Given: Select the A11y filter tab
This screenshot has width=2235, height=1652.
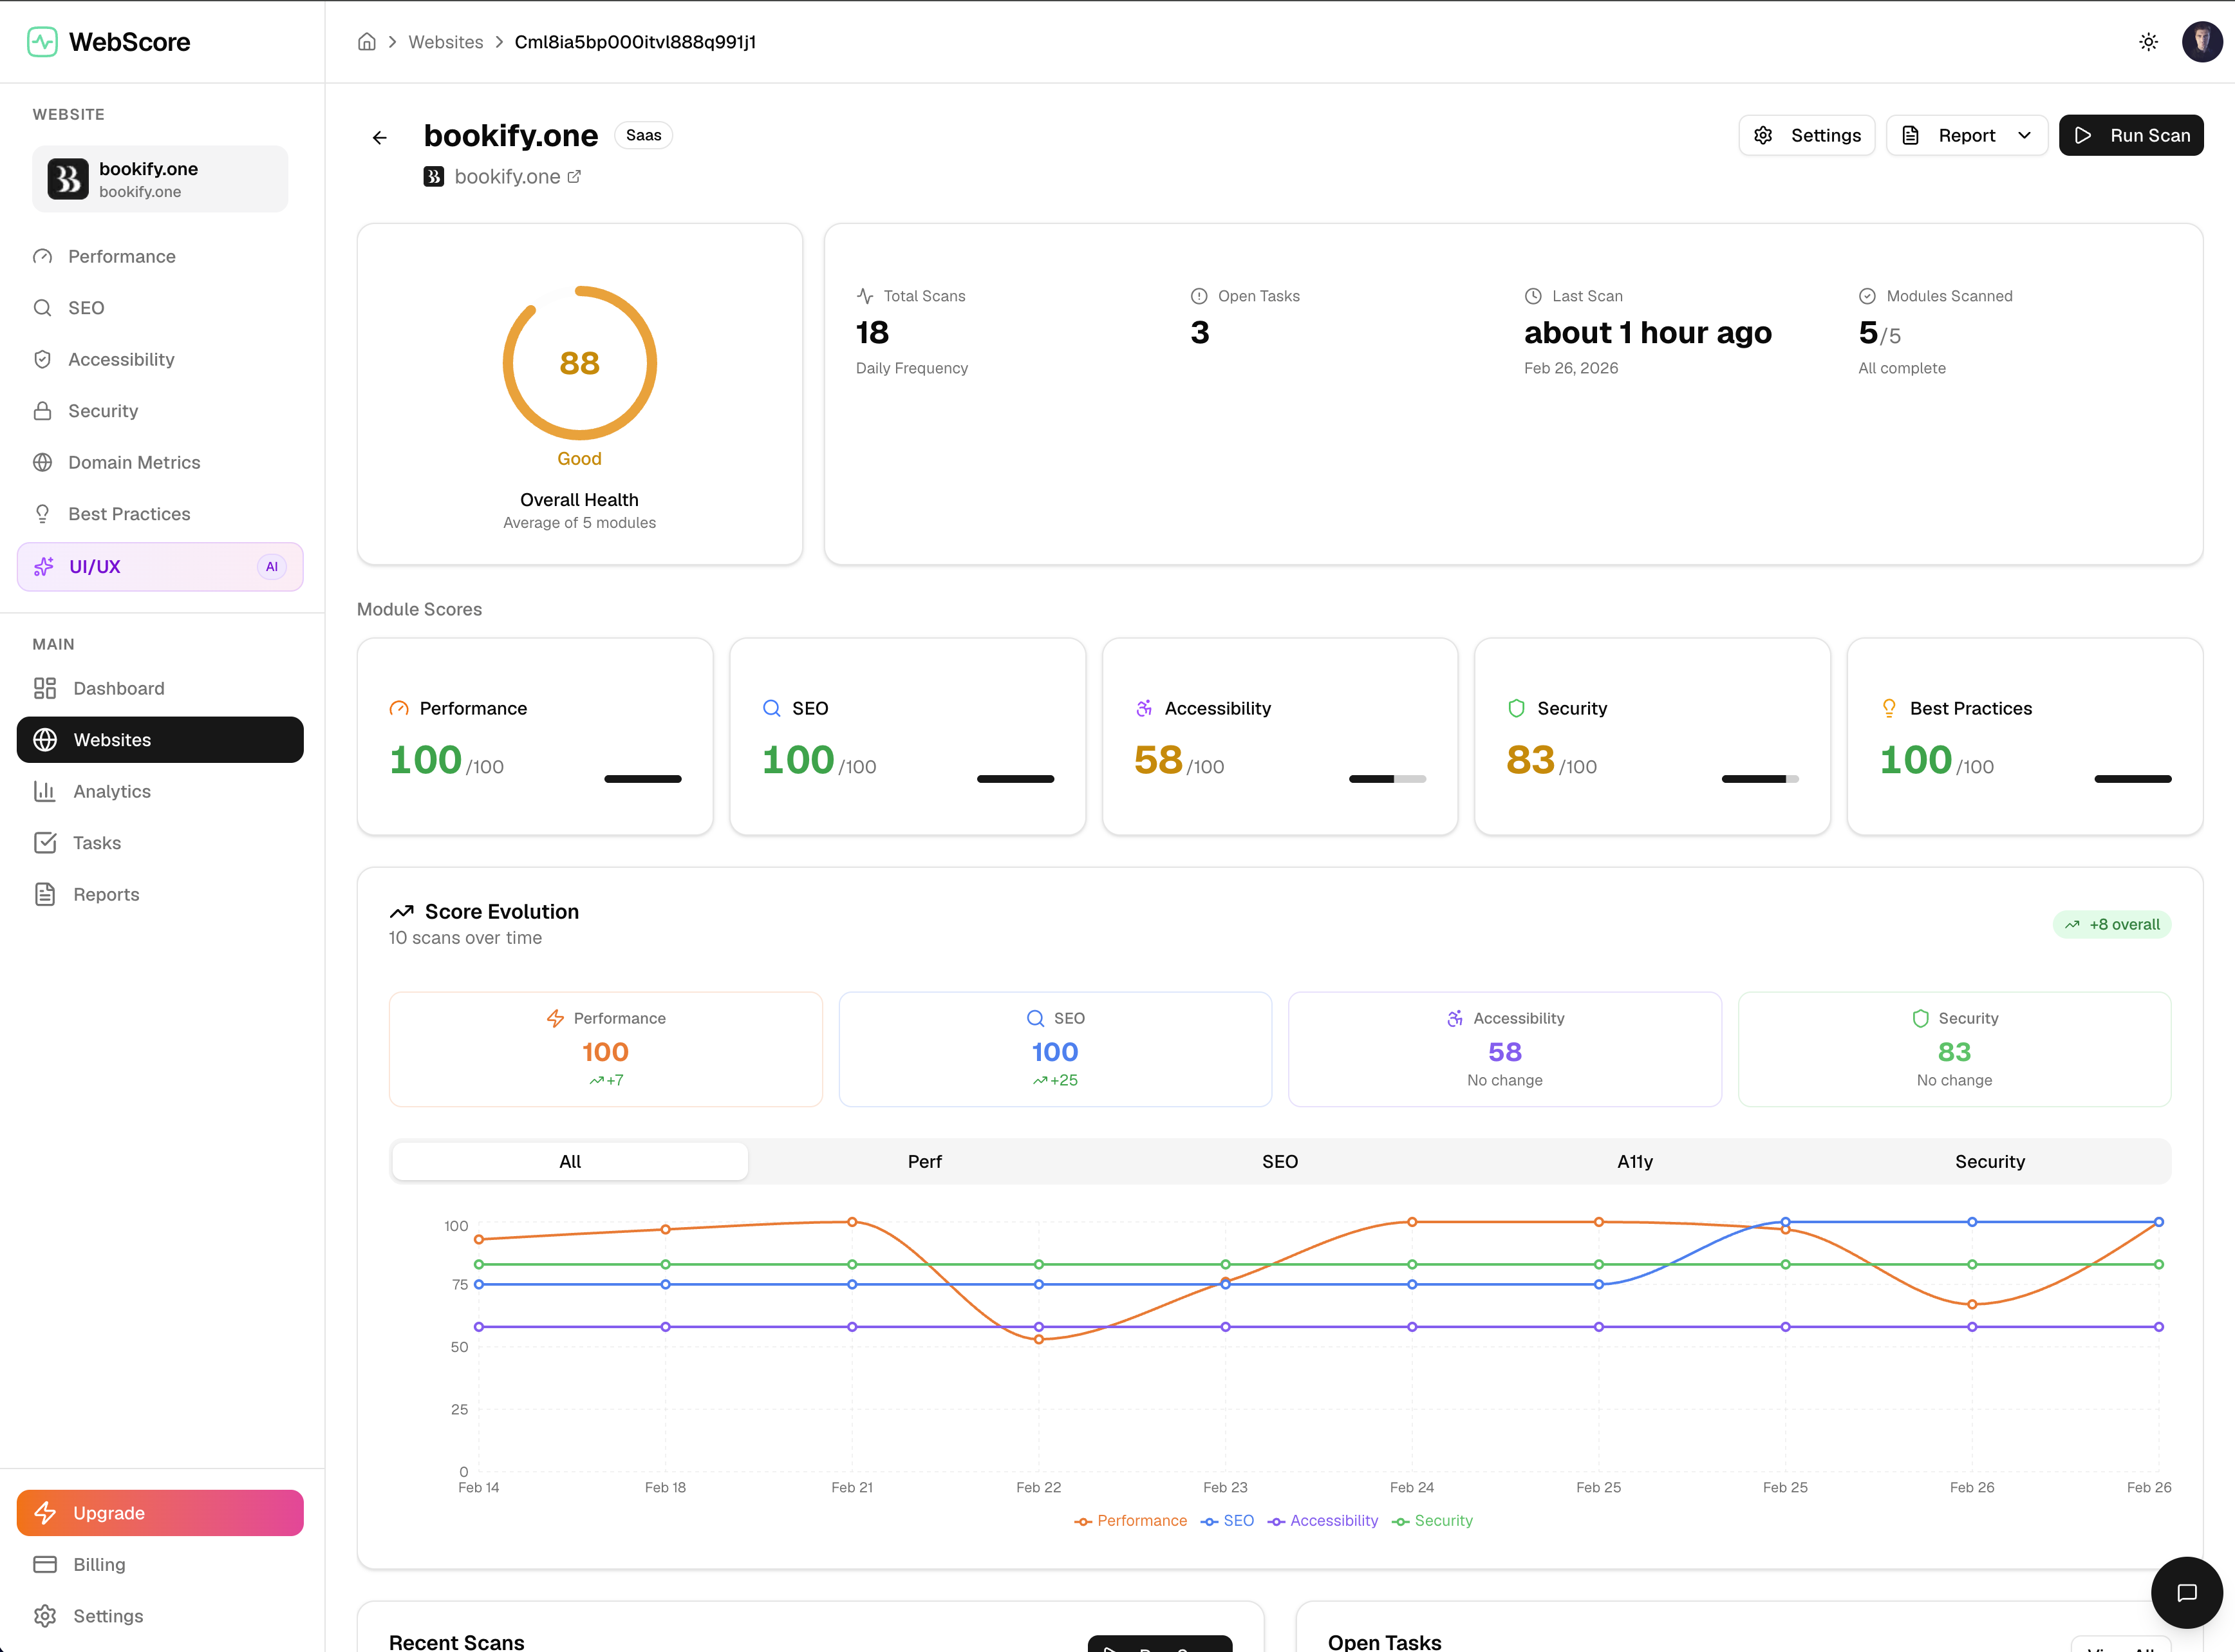Looking at the screenshot, I should [x=1634, y=1161].
